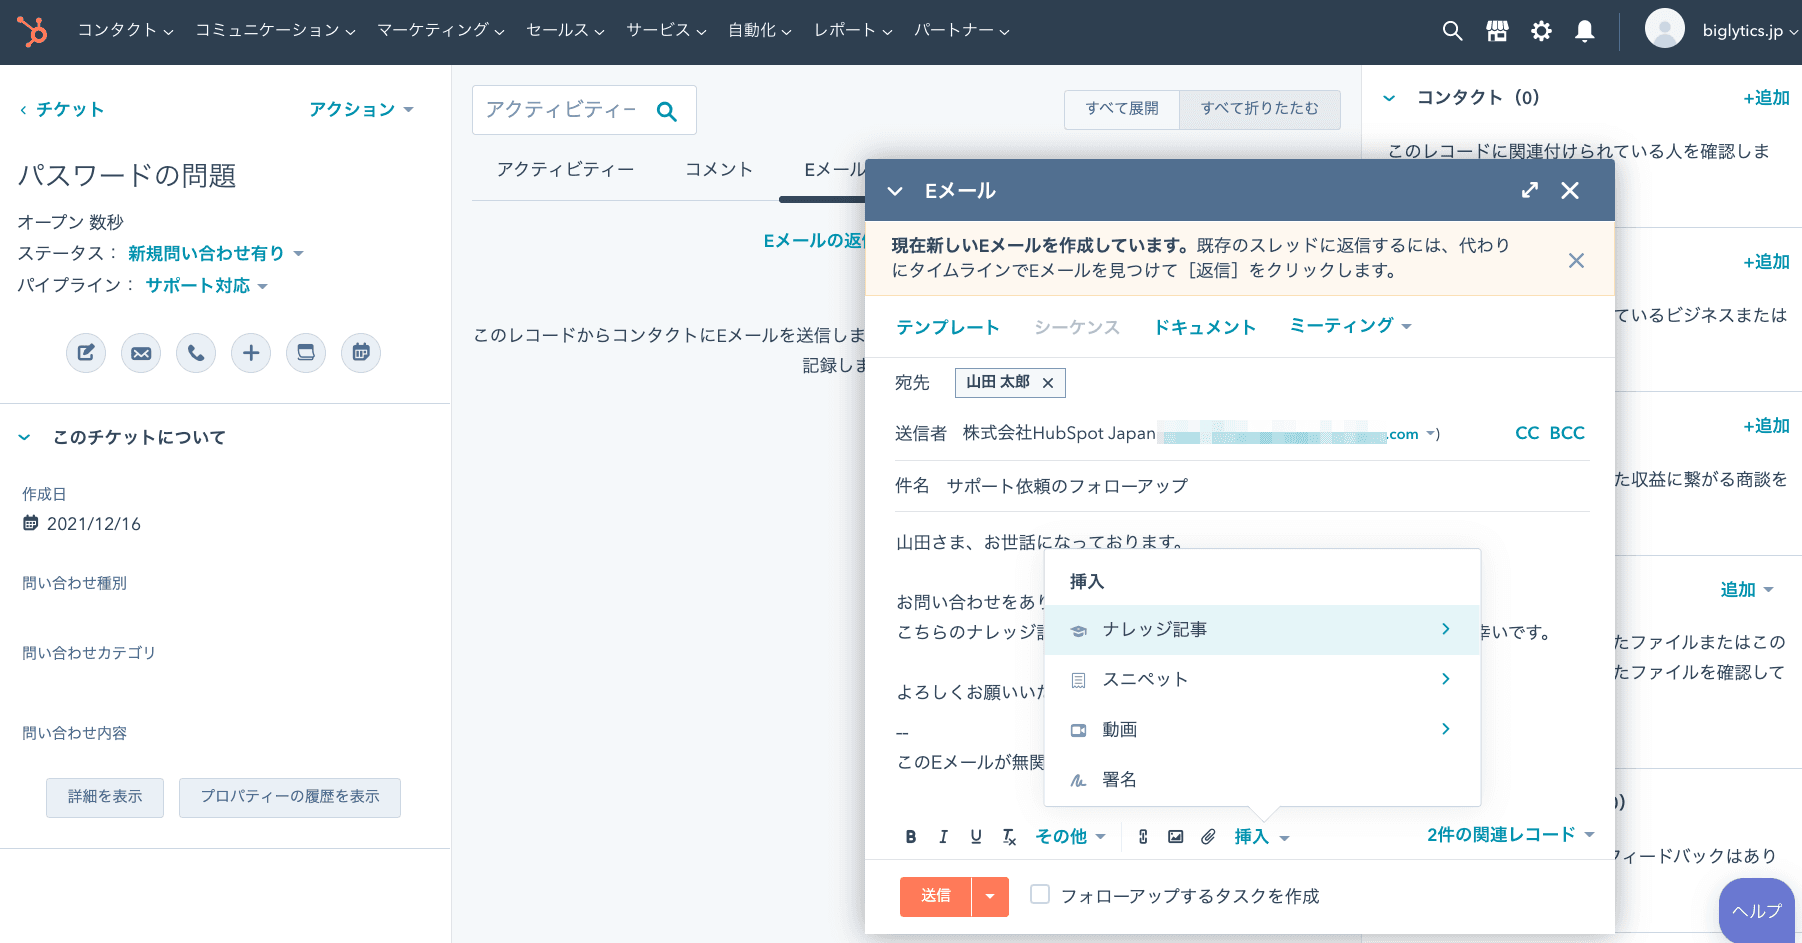Click the phone call icon
Viewport: 1802px width, 943px height.
pos(196,353)
